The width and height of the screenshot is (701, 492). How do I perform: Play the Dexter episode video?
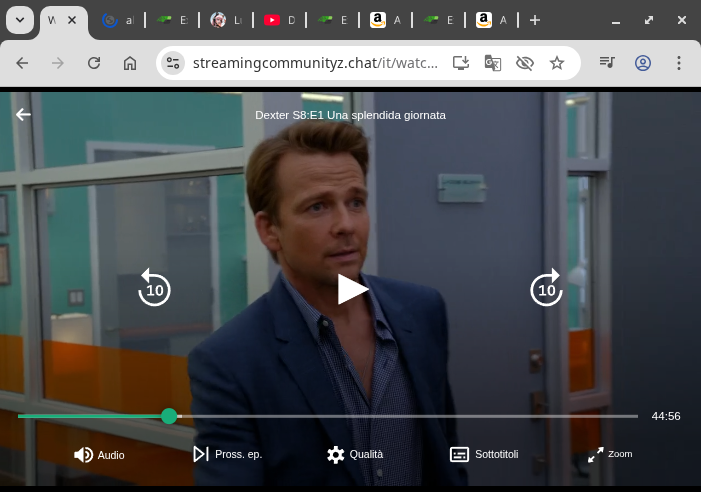point(353,289)
